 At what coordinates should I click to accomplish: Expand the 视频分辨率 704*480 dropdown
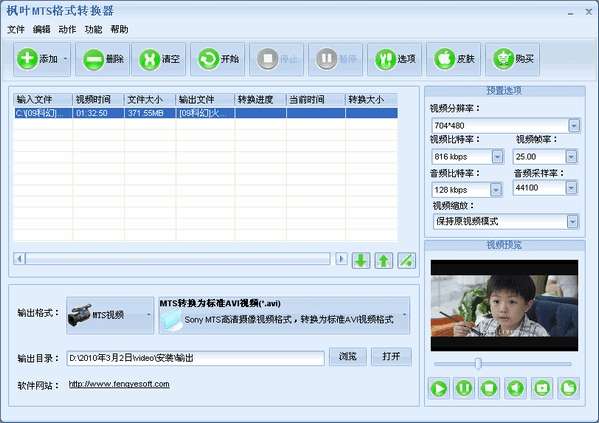(x=574, y=125)
